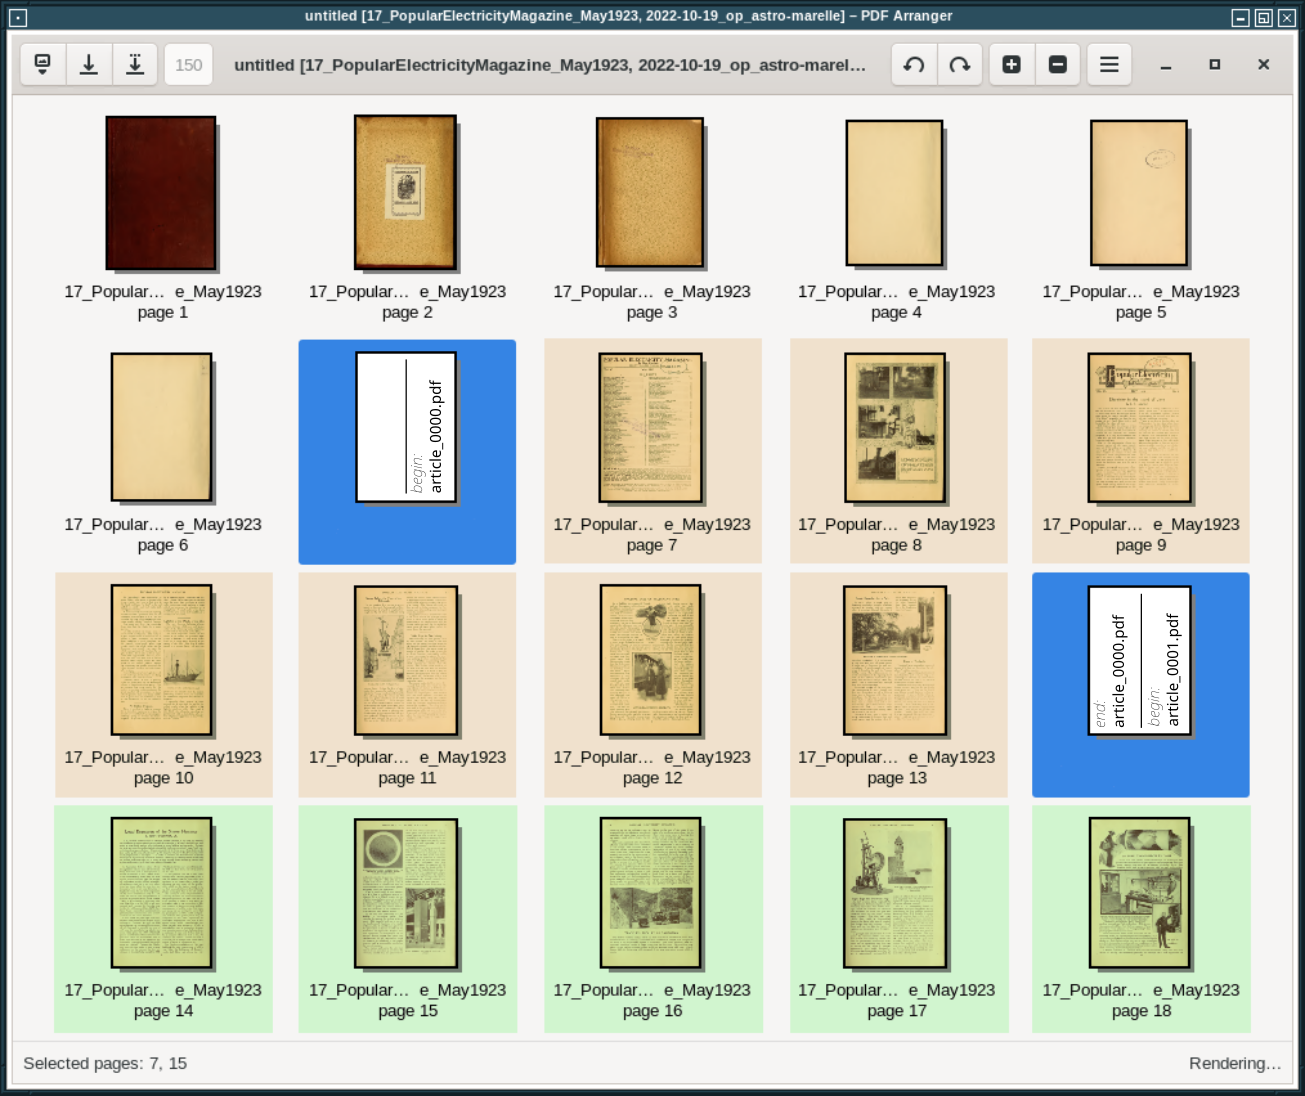Zoom in on thumbnails with the plus icon
Image resolution: width=1305 pixels, height=1096 pixels.
tap(1010, 64)
